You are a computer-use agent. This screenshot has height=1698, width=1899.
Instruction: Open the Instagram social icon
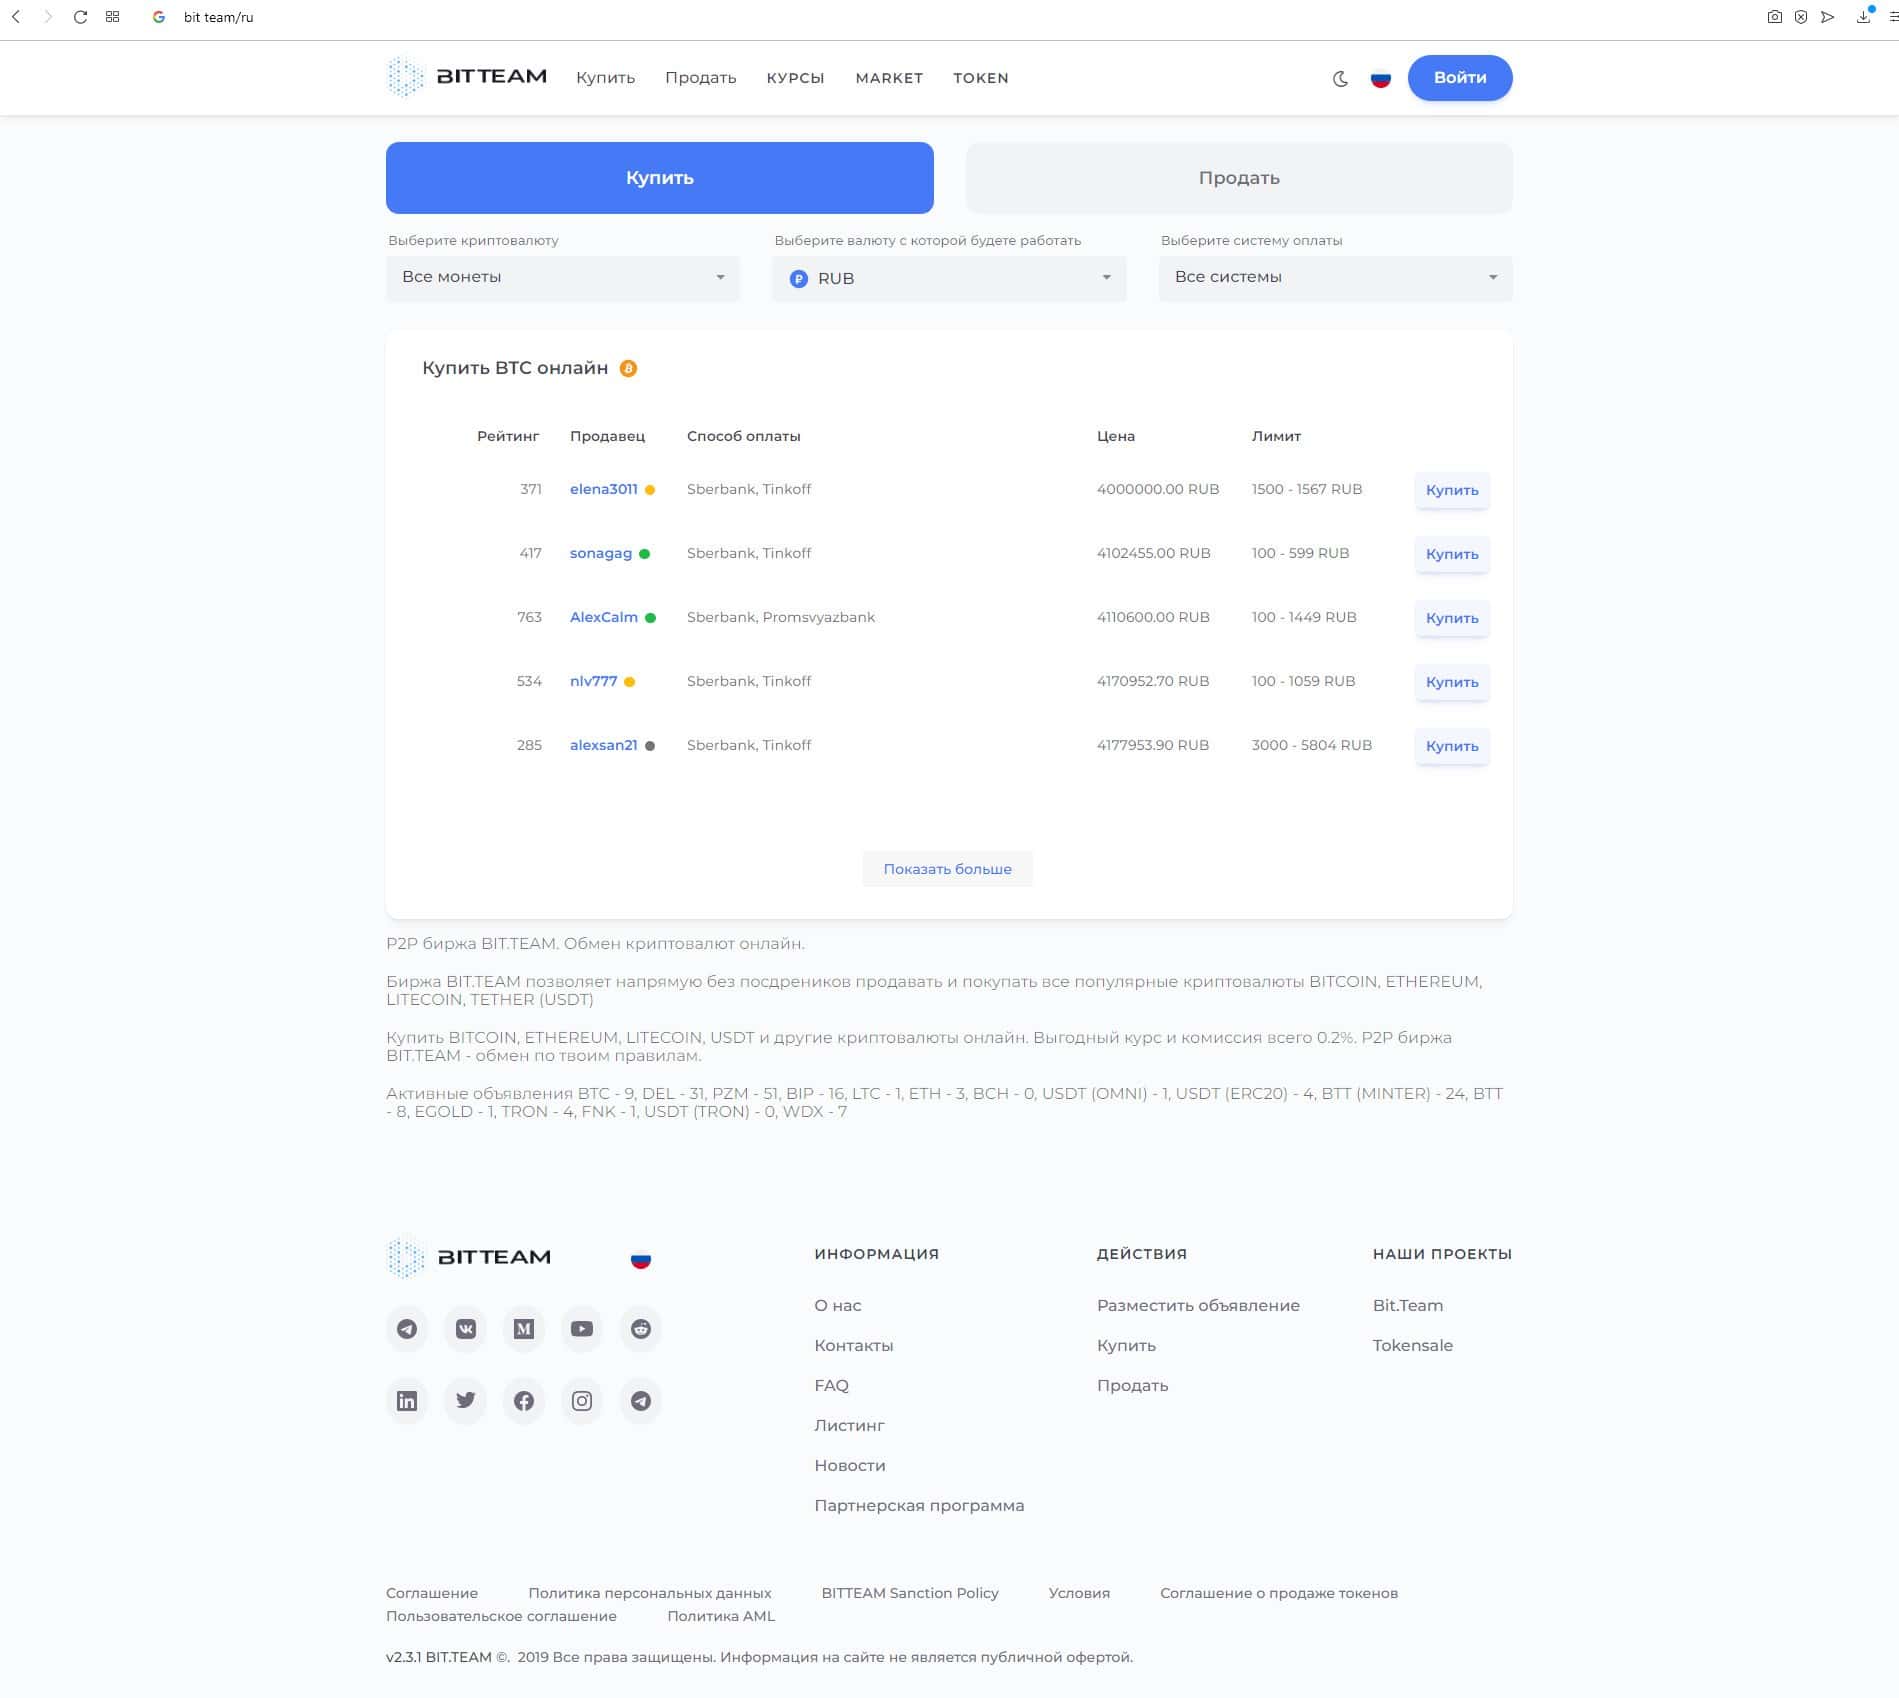[582, 1401]
